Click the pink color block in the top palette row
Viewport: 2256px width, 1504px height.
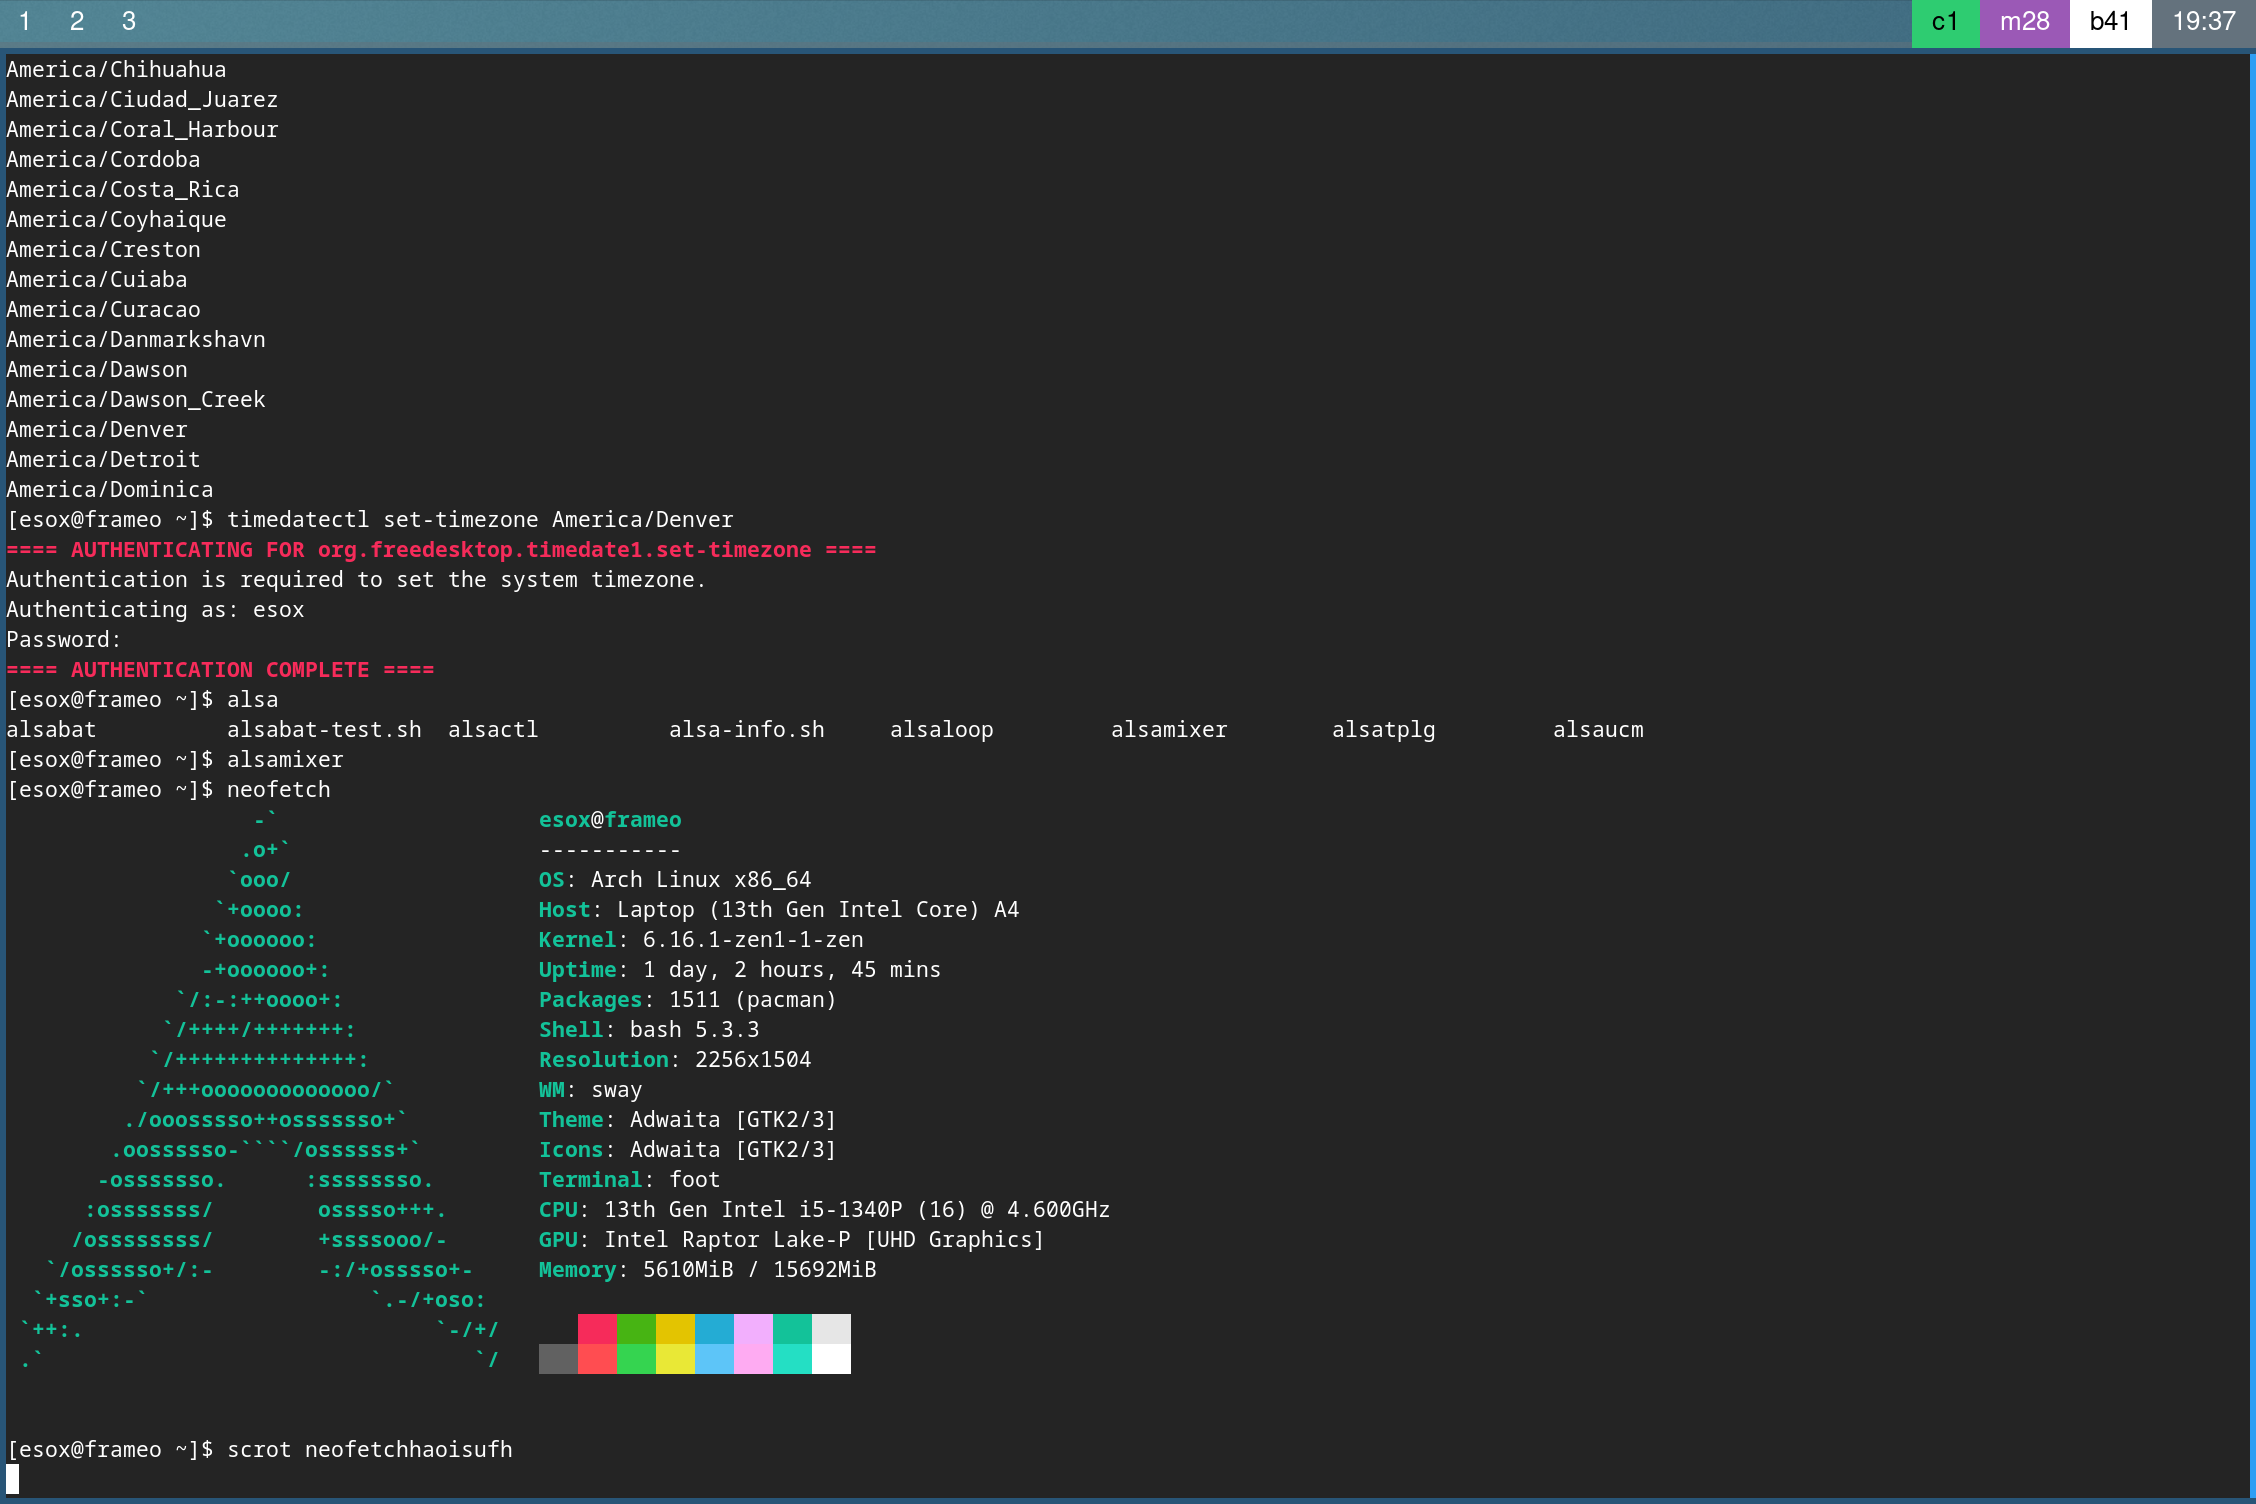point(753,1328)
